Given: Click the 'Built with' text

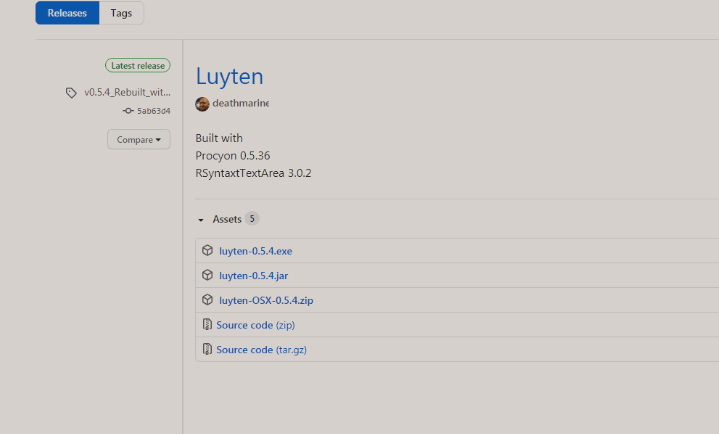Looking at the screenshot, I should coord(219,138).
